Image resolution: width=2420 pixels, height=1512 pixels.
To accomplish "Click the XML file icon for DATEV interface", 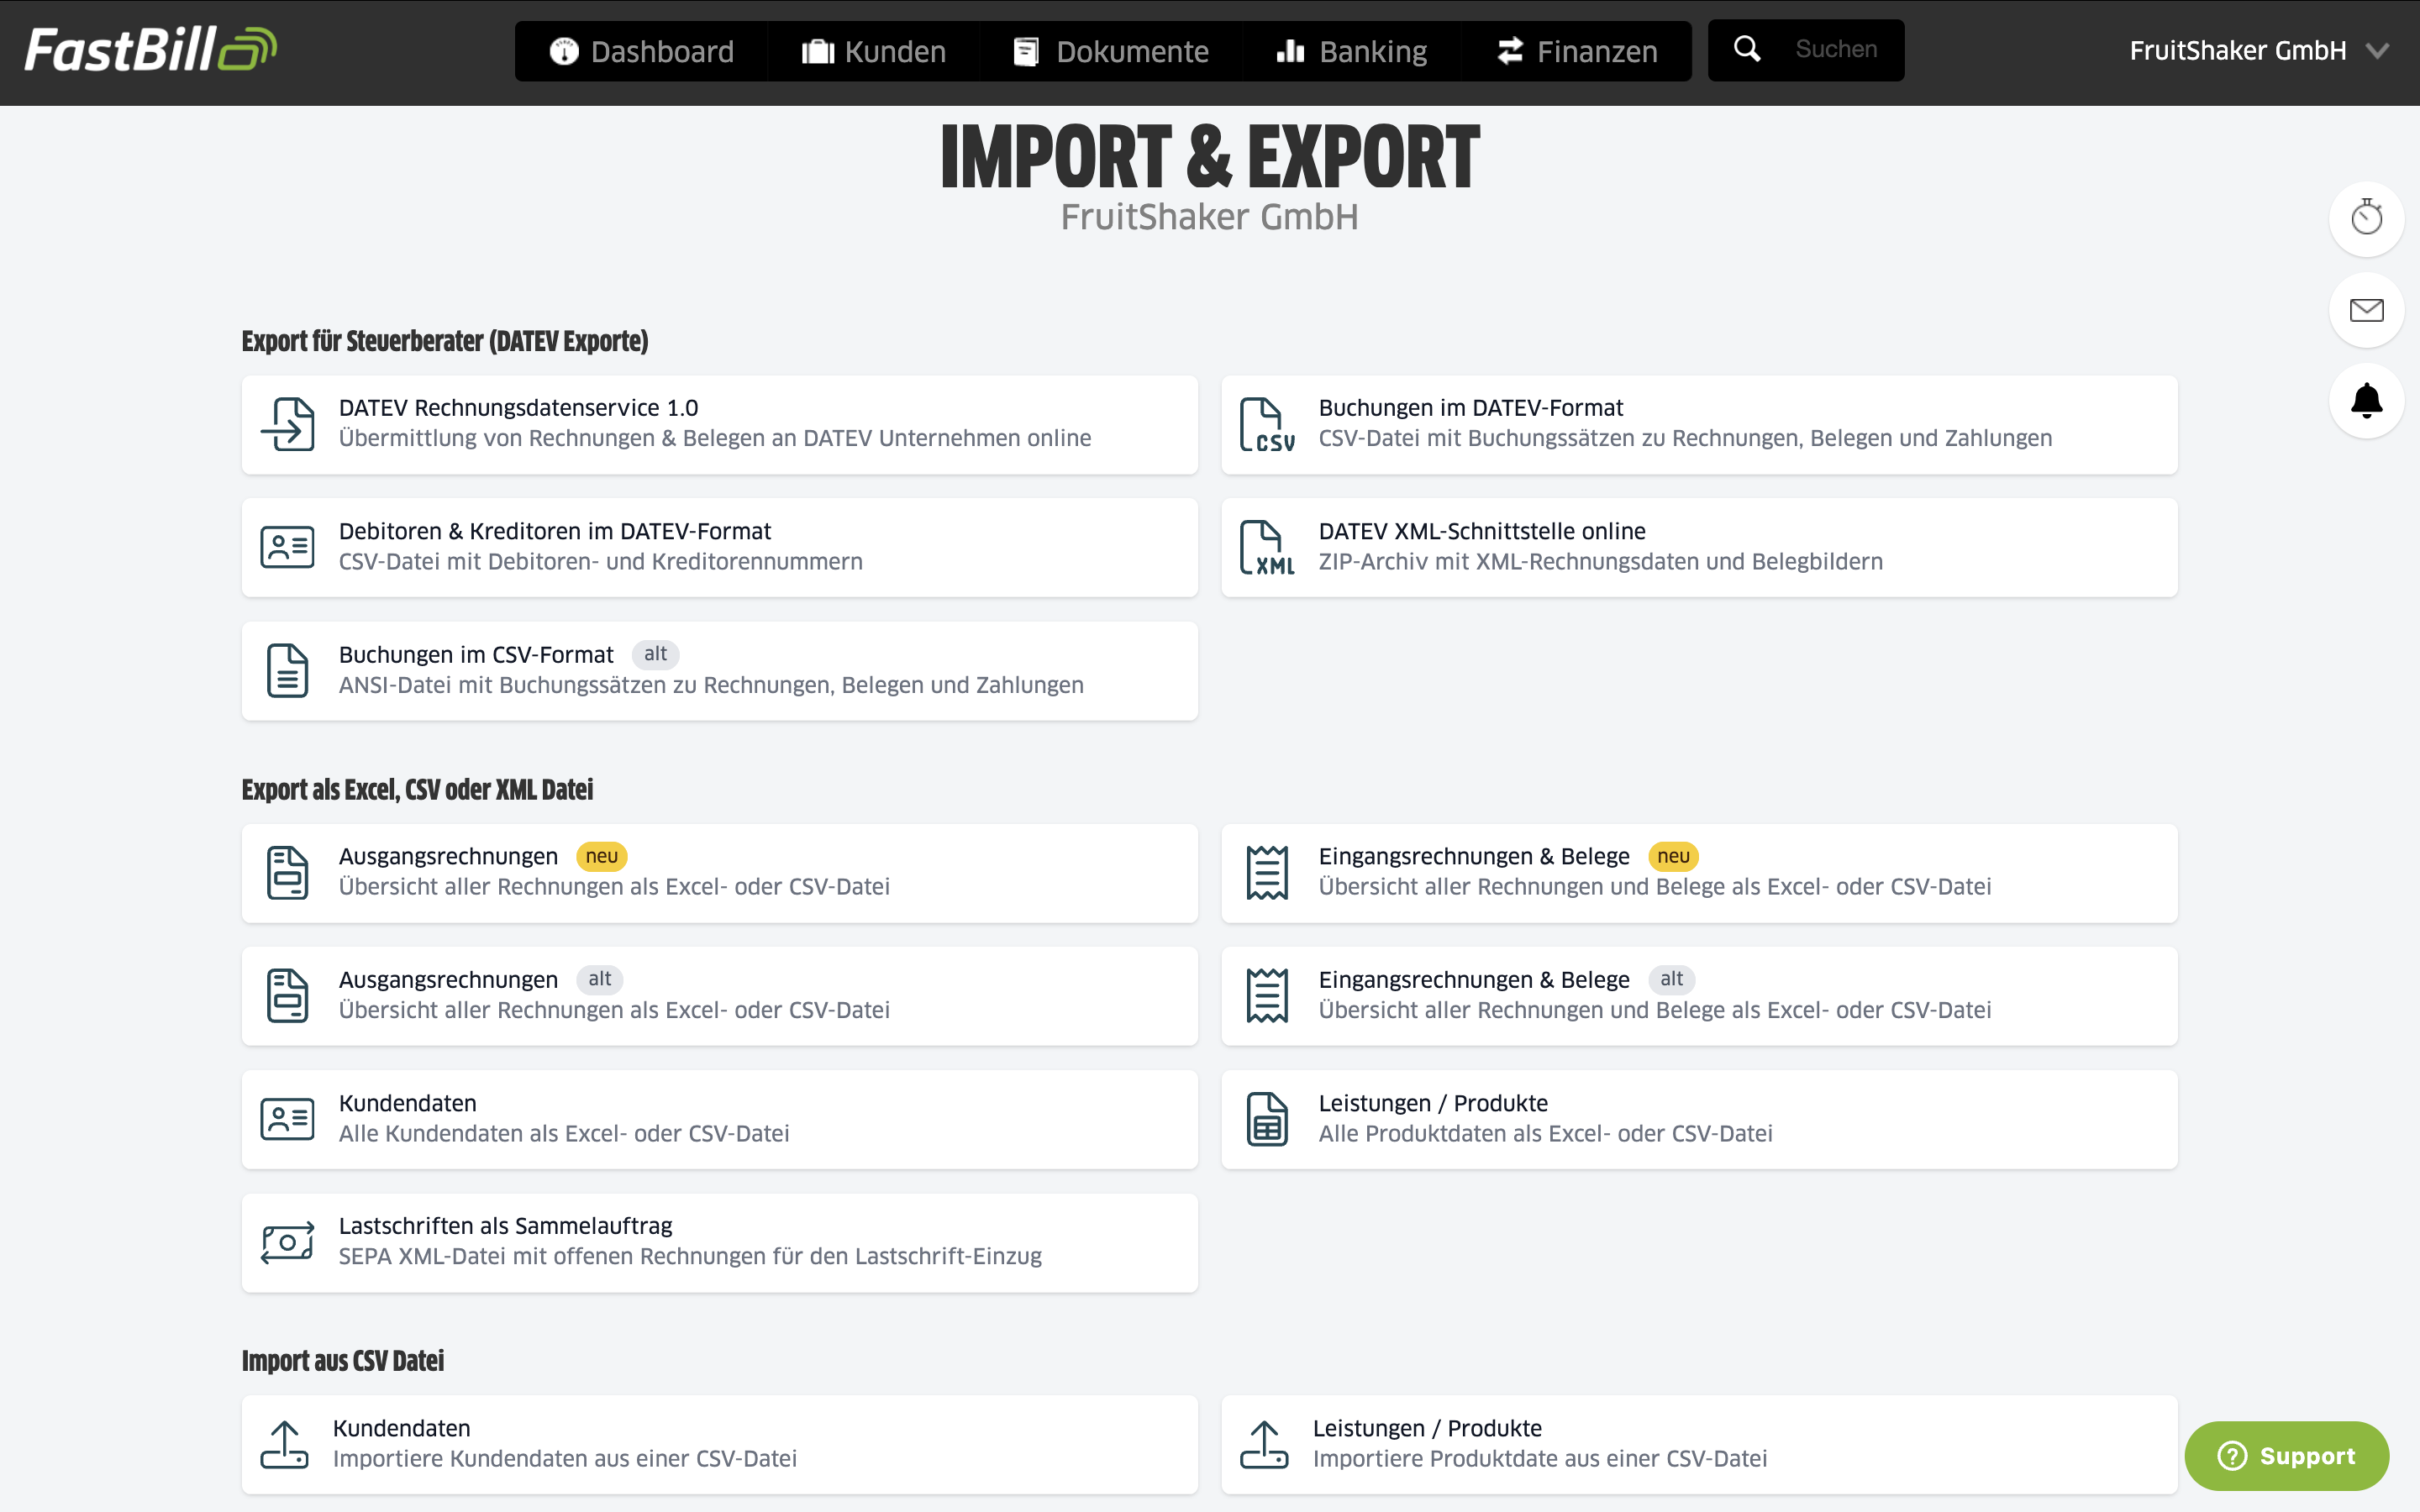I will [1267, 548].
